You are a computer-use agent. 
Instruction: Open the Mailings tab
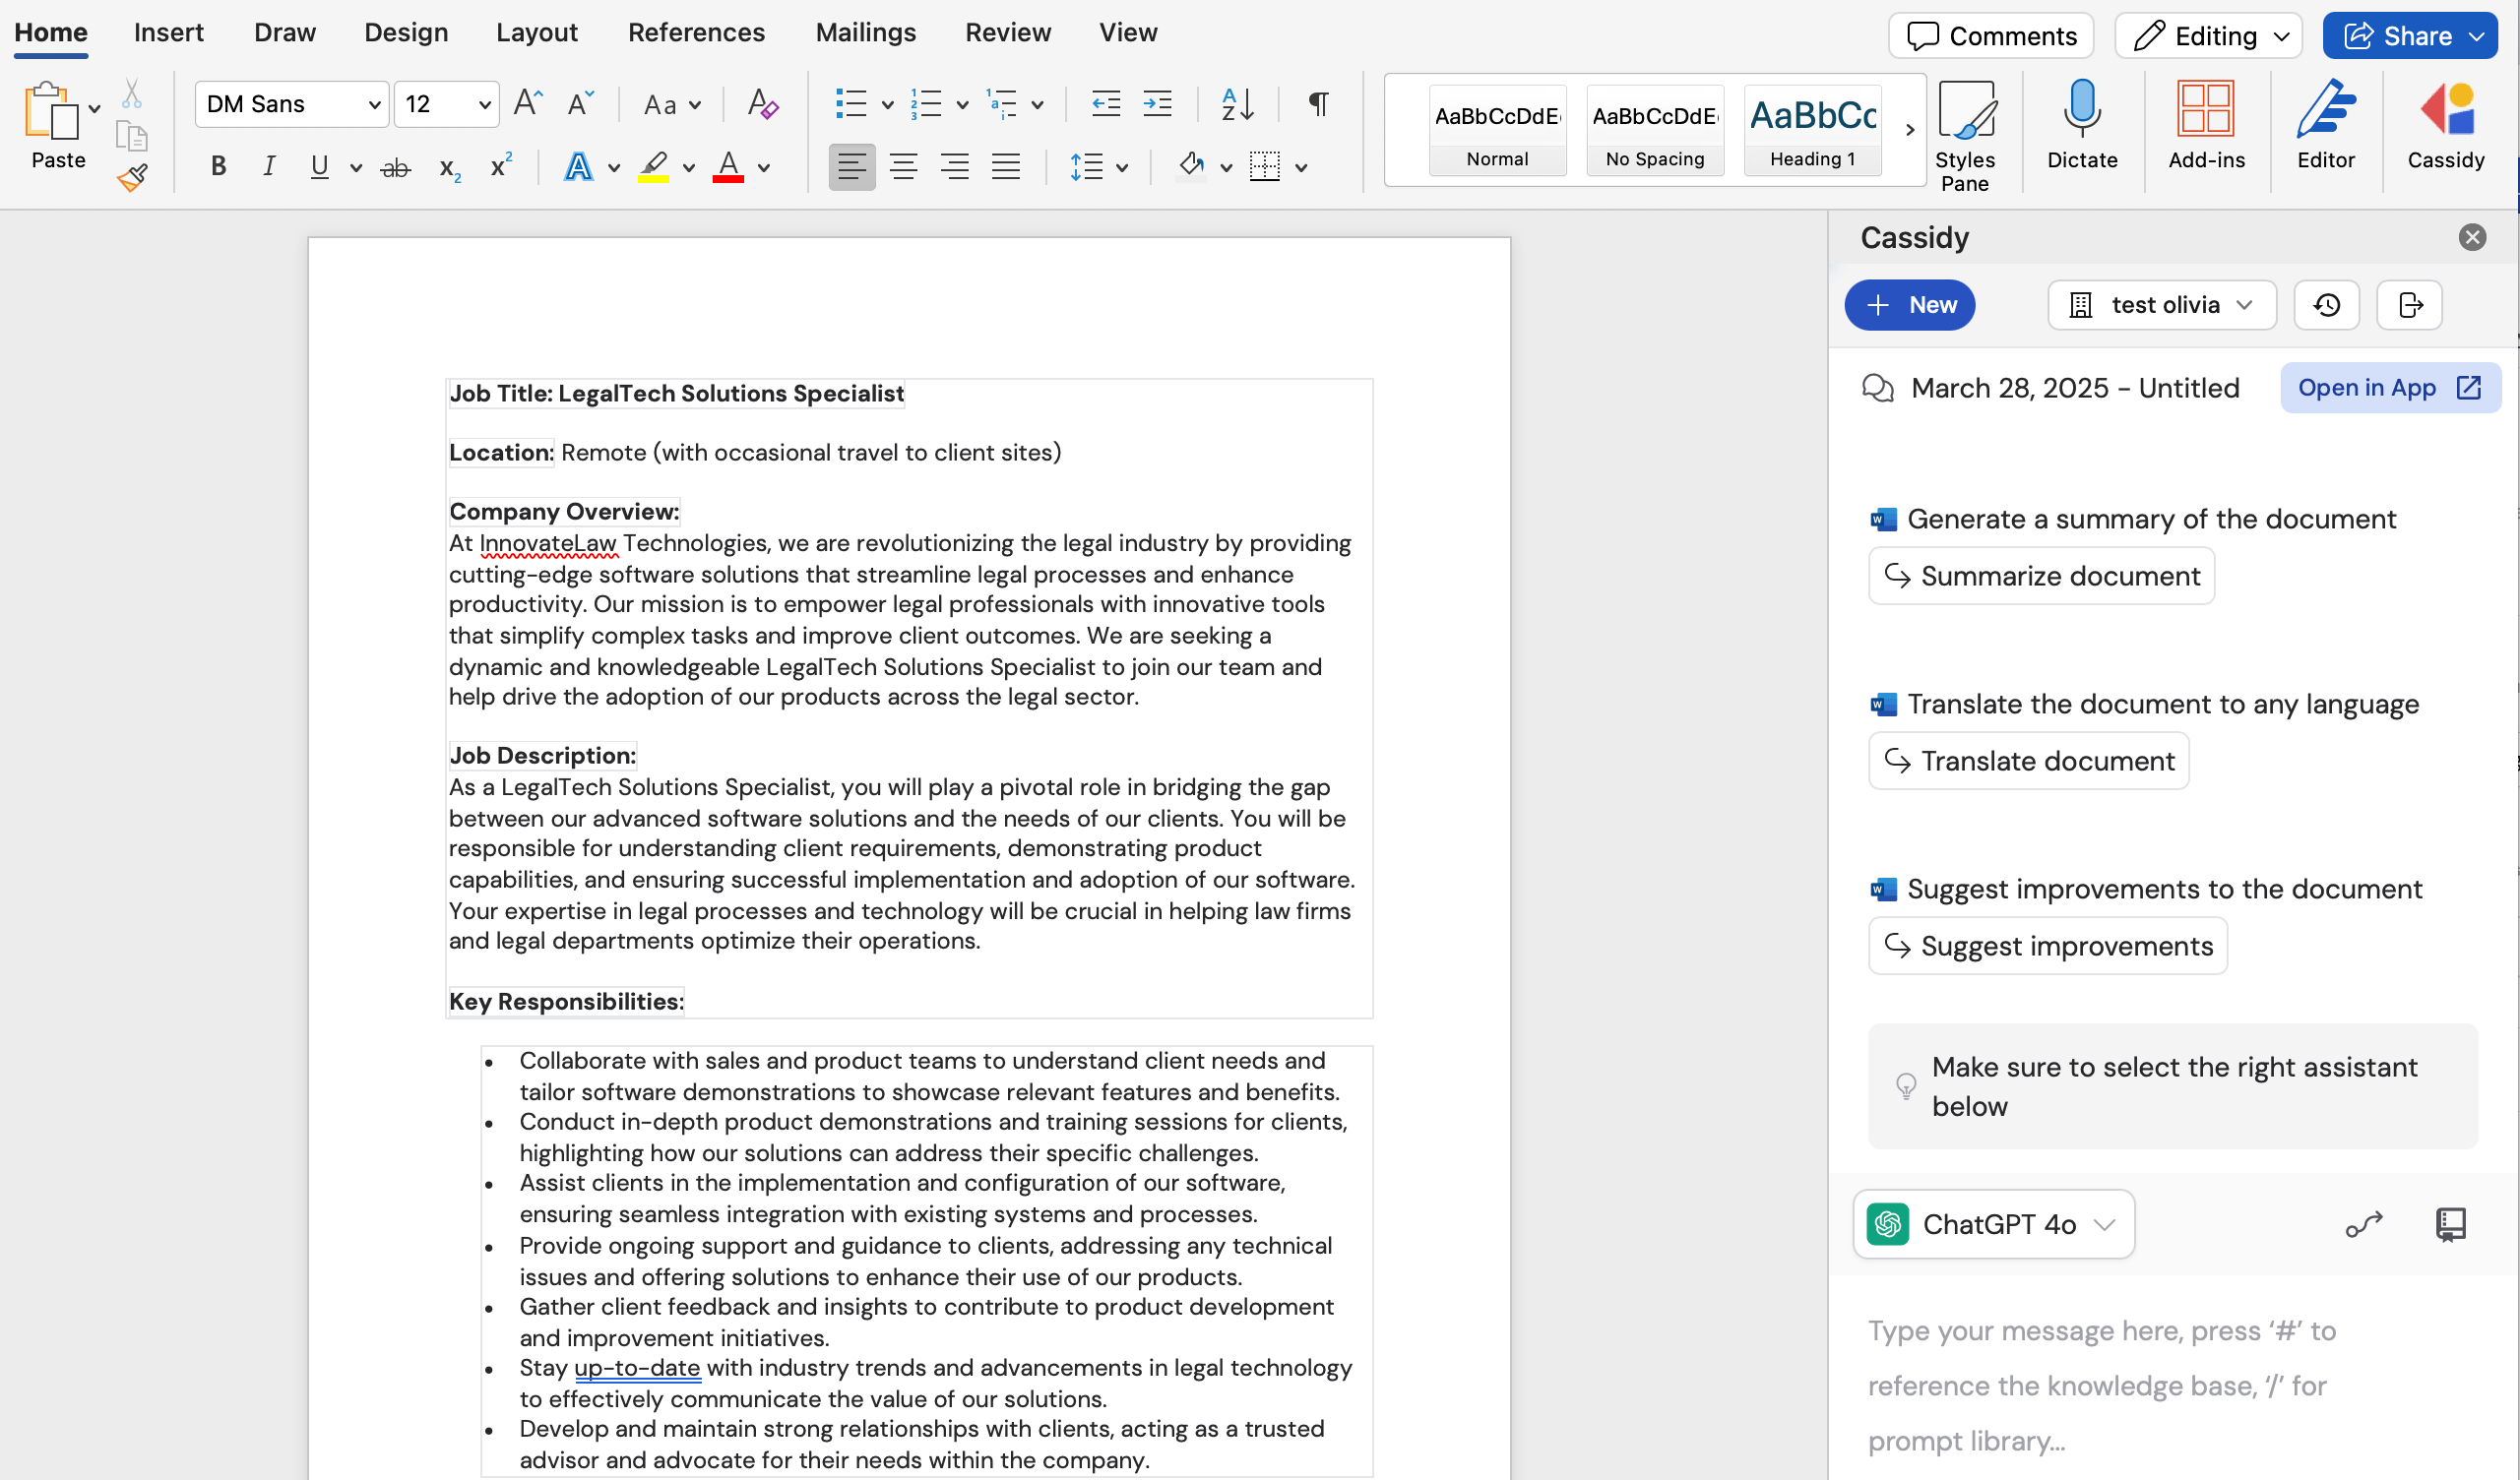click(x=865, y=32)
